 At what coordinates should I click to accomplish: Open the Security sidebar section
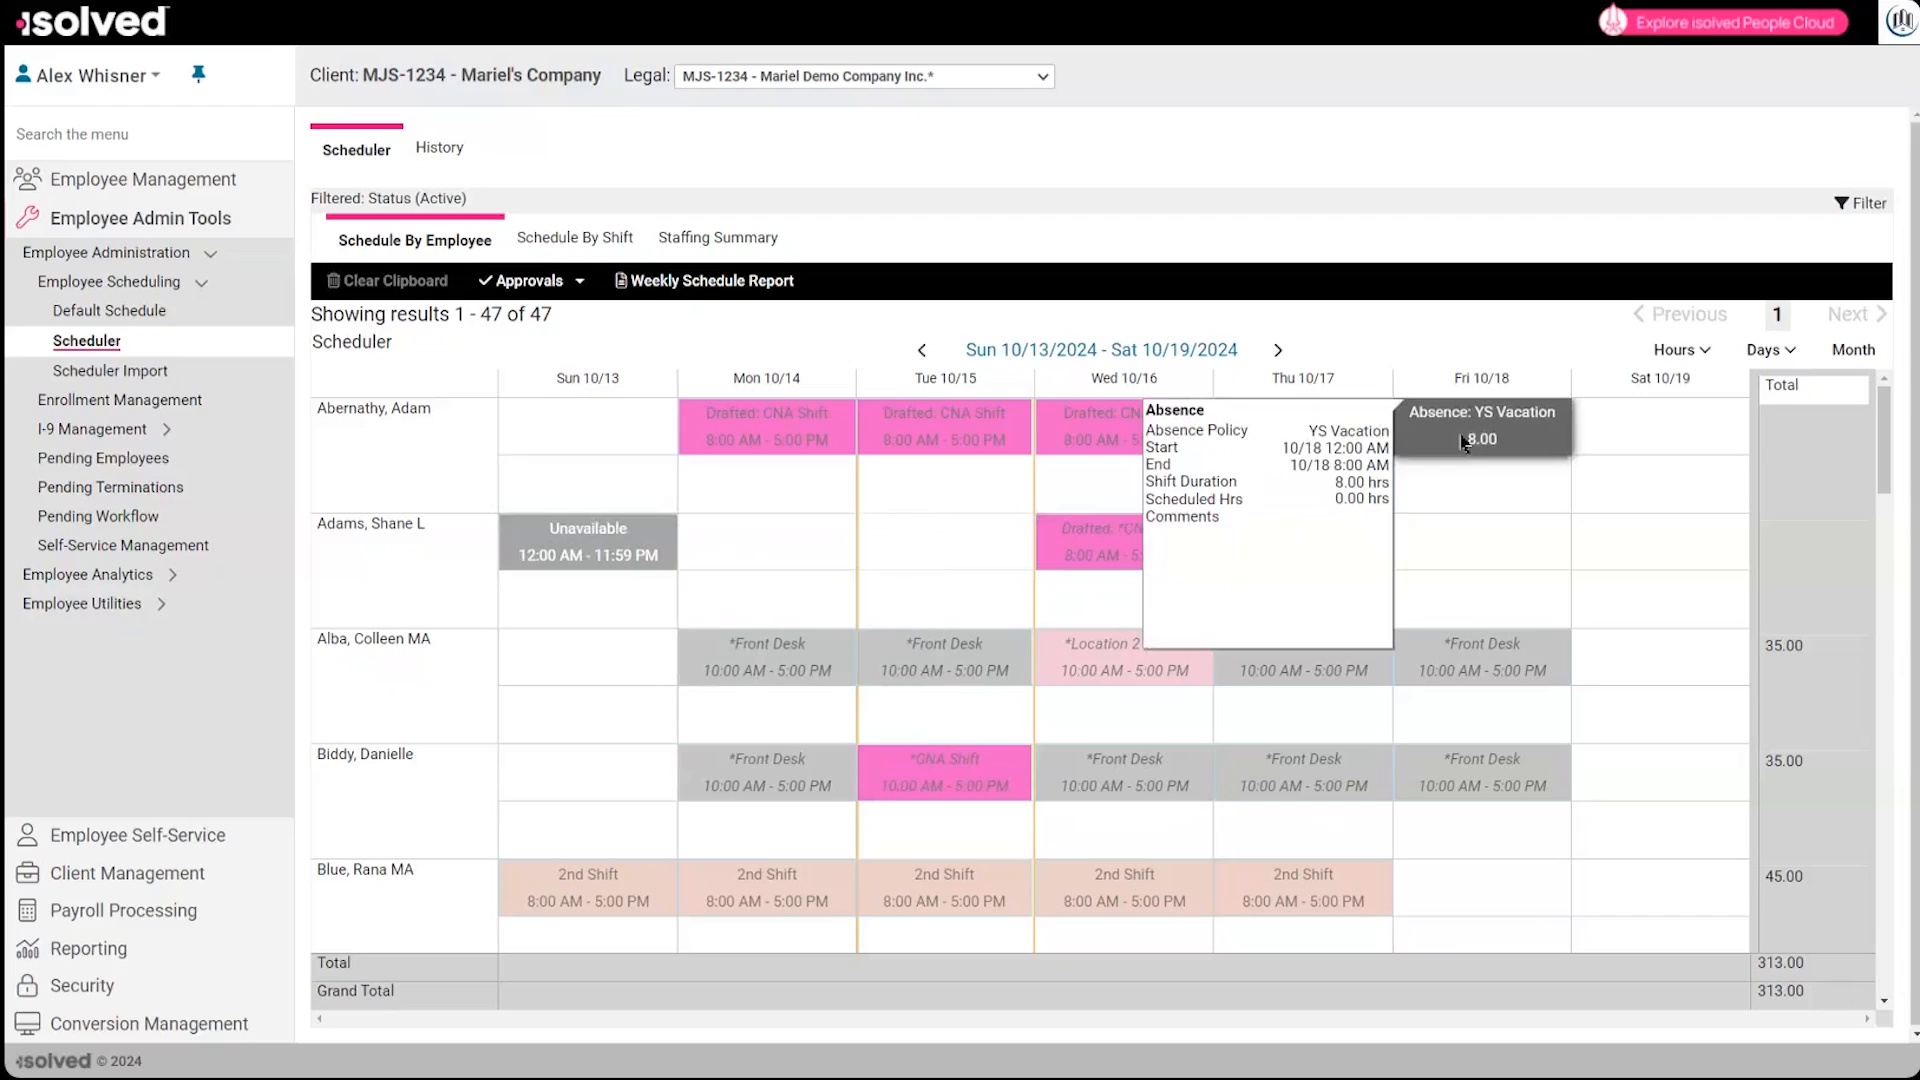[x=82, y=986]
